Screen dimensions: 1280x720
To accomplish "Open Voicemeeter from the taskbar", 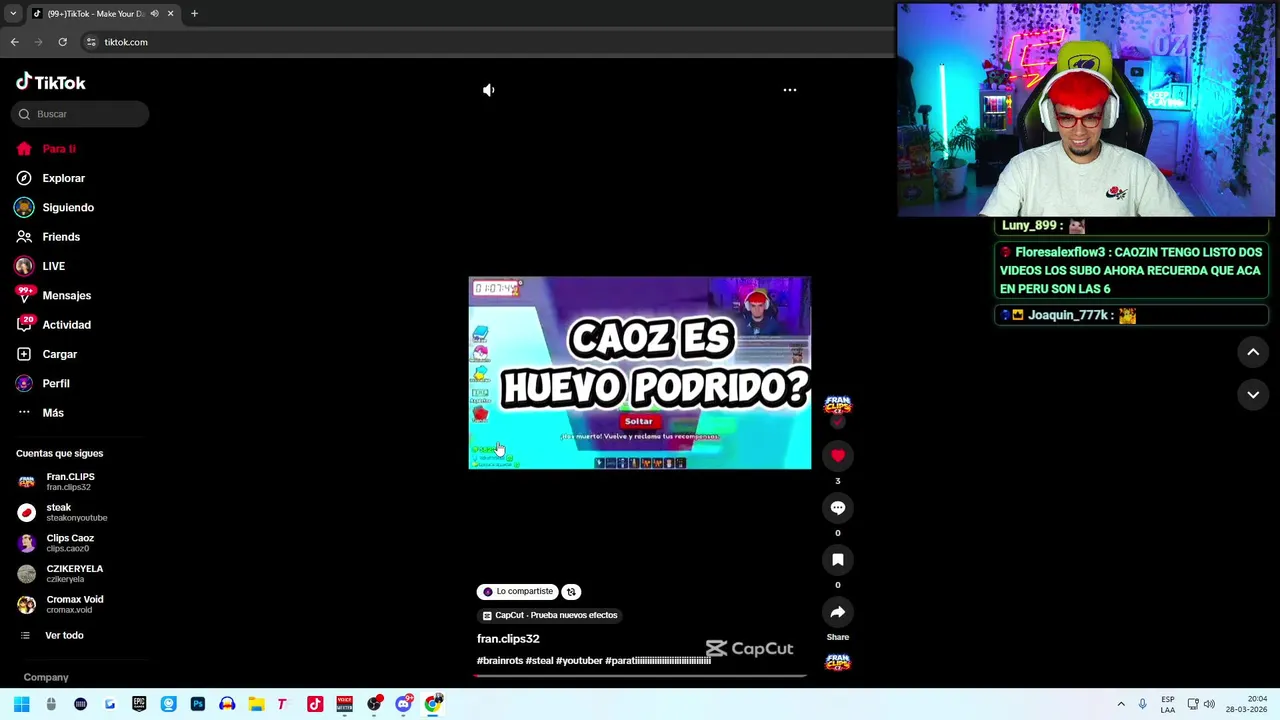I will tap(344, 704).
